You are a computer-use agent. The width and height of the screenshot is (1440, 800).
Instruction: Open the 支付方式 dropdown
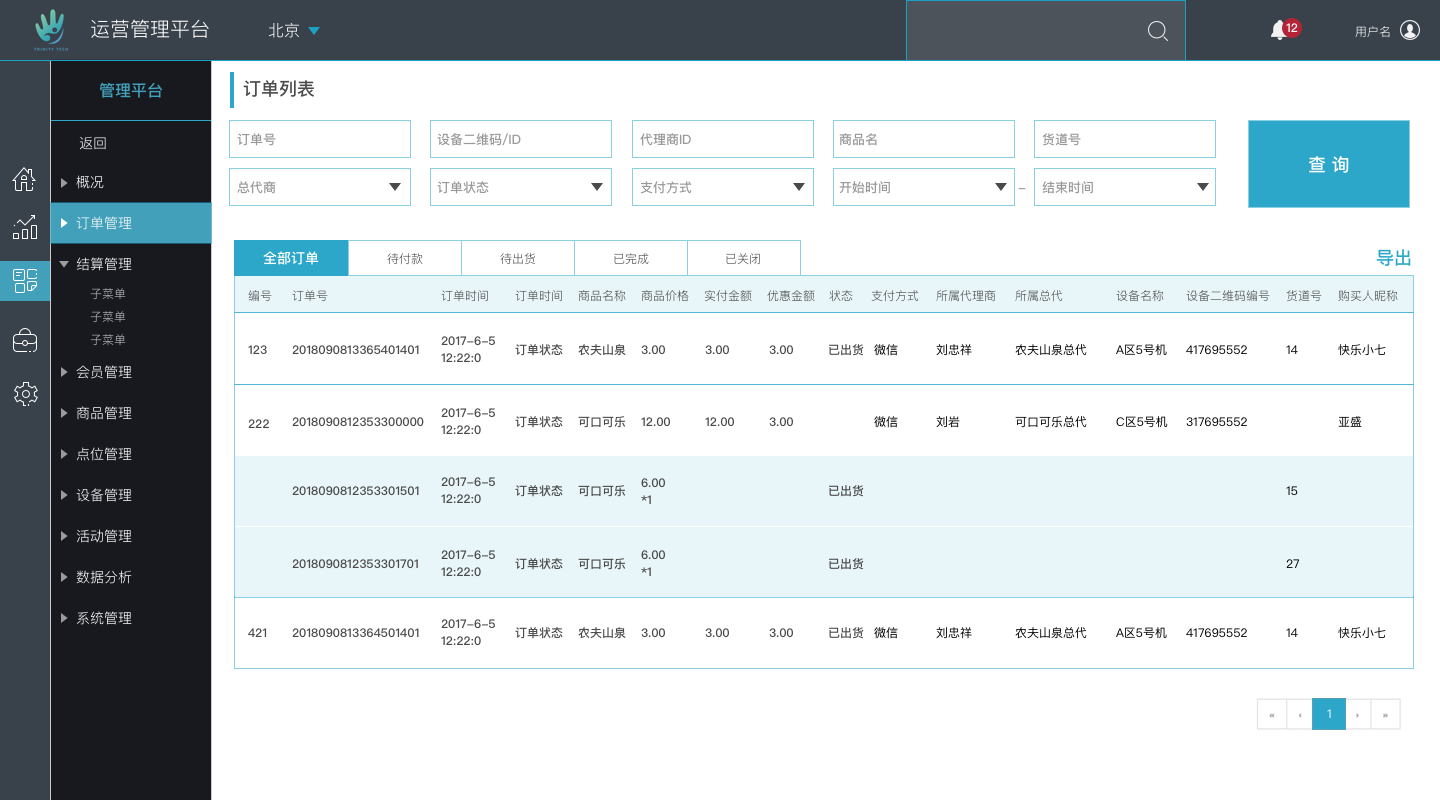[x=722, y=187]
